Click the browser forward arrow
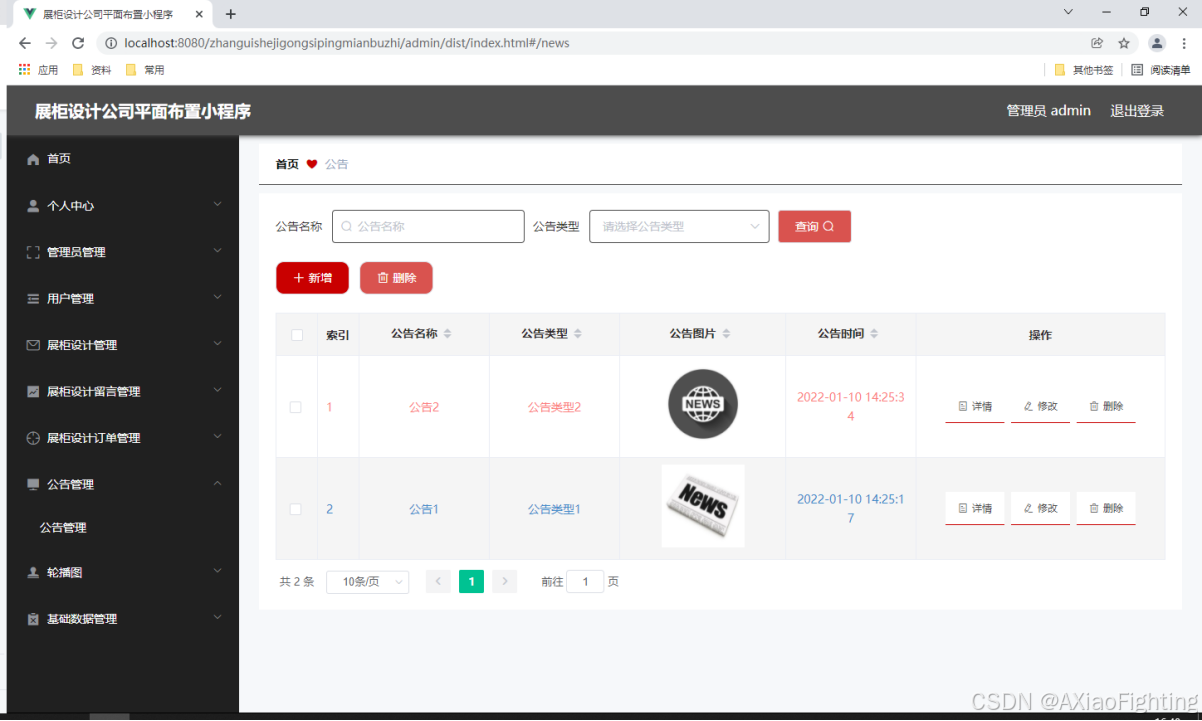 pos(52,43)
